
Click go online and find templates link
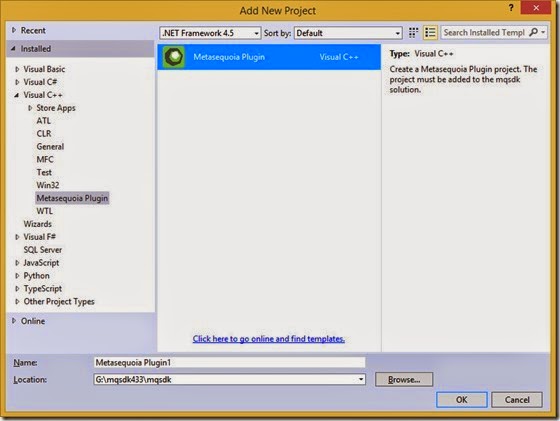point(269,339)
